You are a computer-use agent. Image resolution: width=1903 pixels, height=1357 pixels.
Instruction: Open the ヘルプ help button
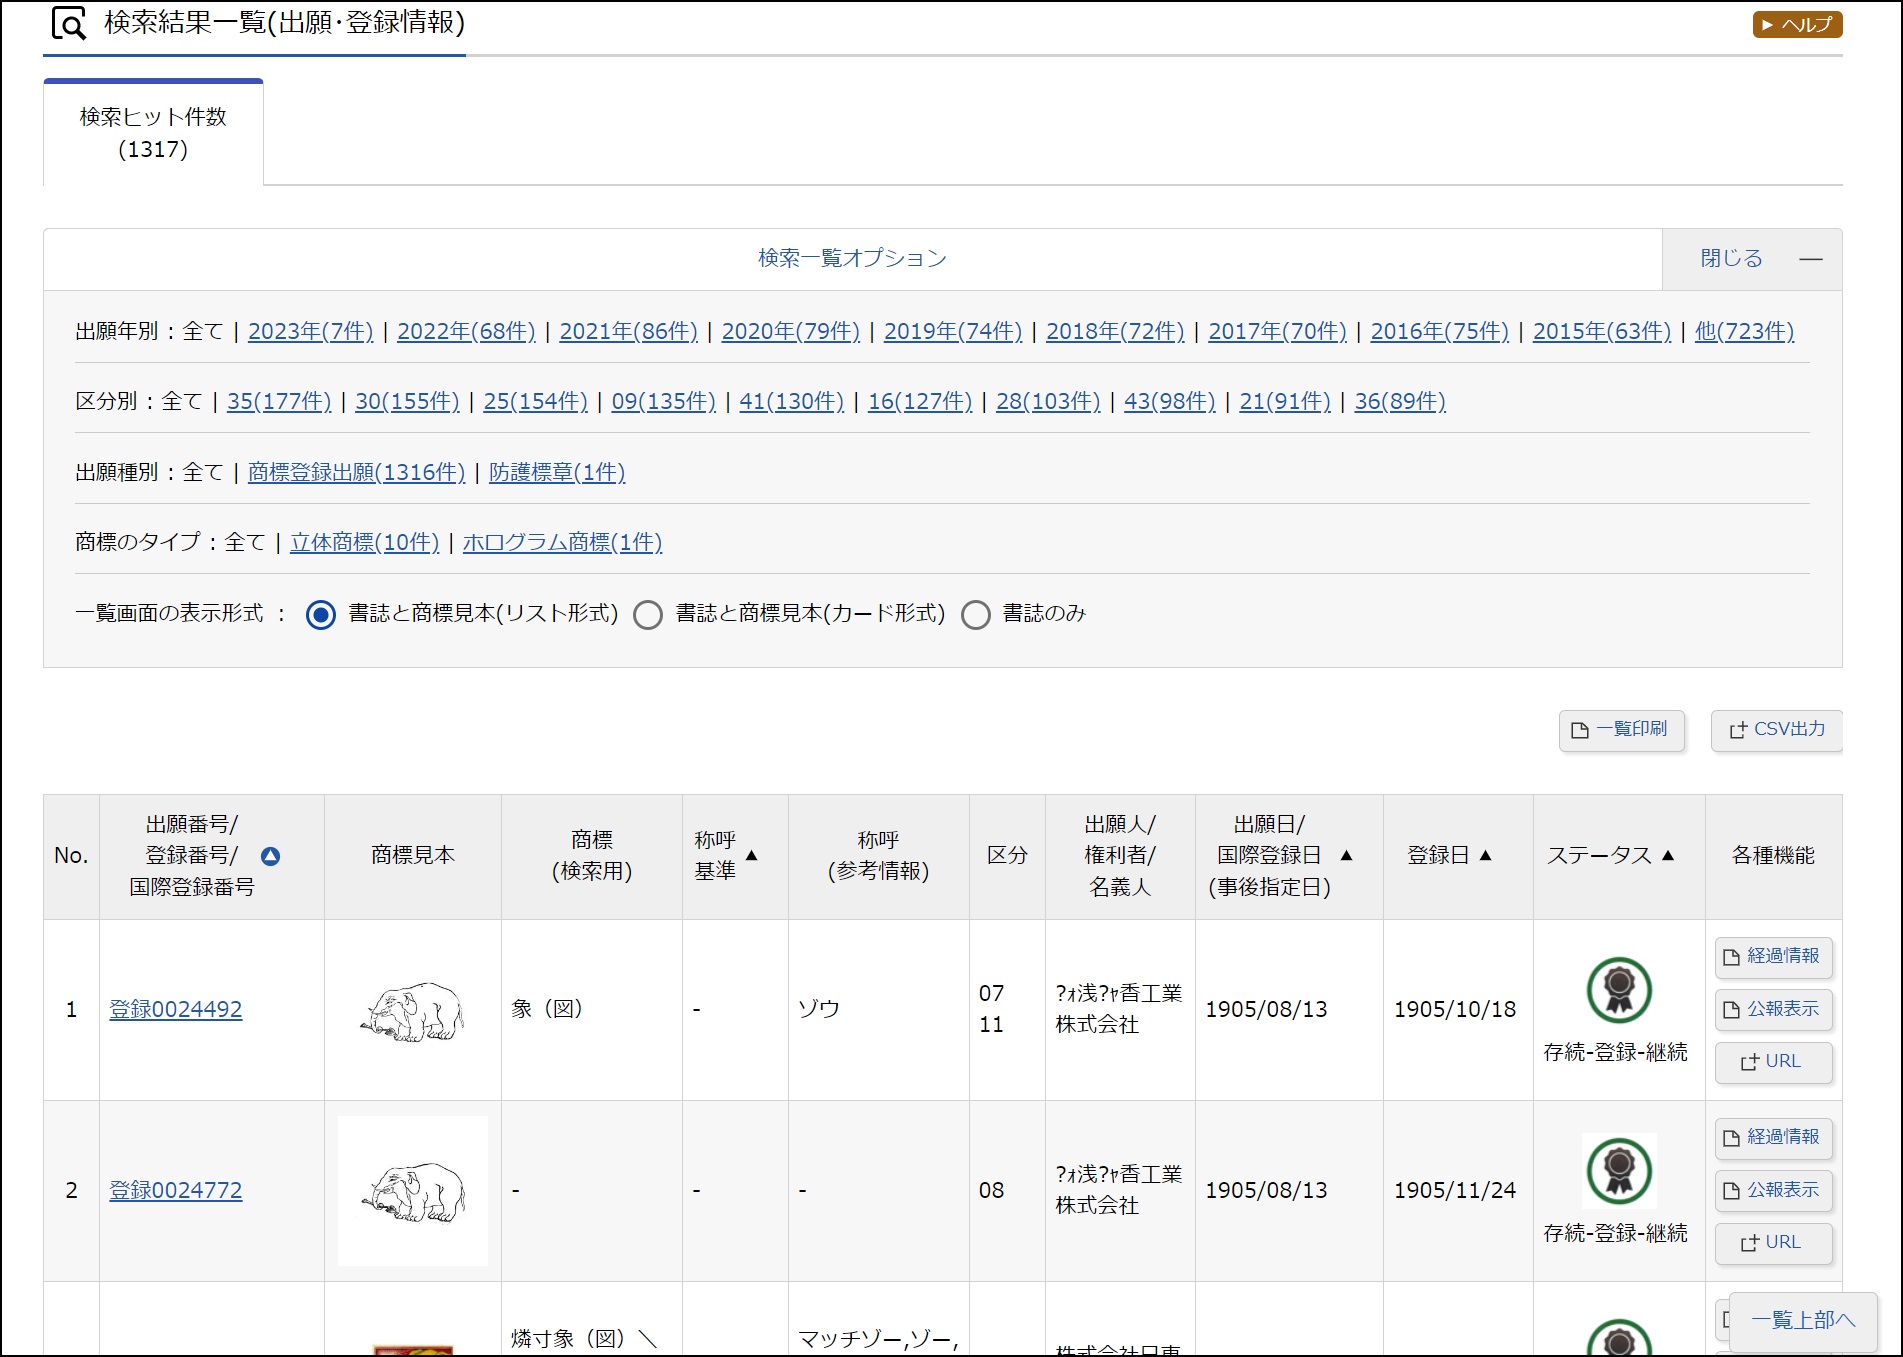click(1797, 24)
